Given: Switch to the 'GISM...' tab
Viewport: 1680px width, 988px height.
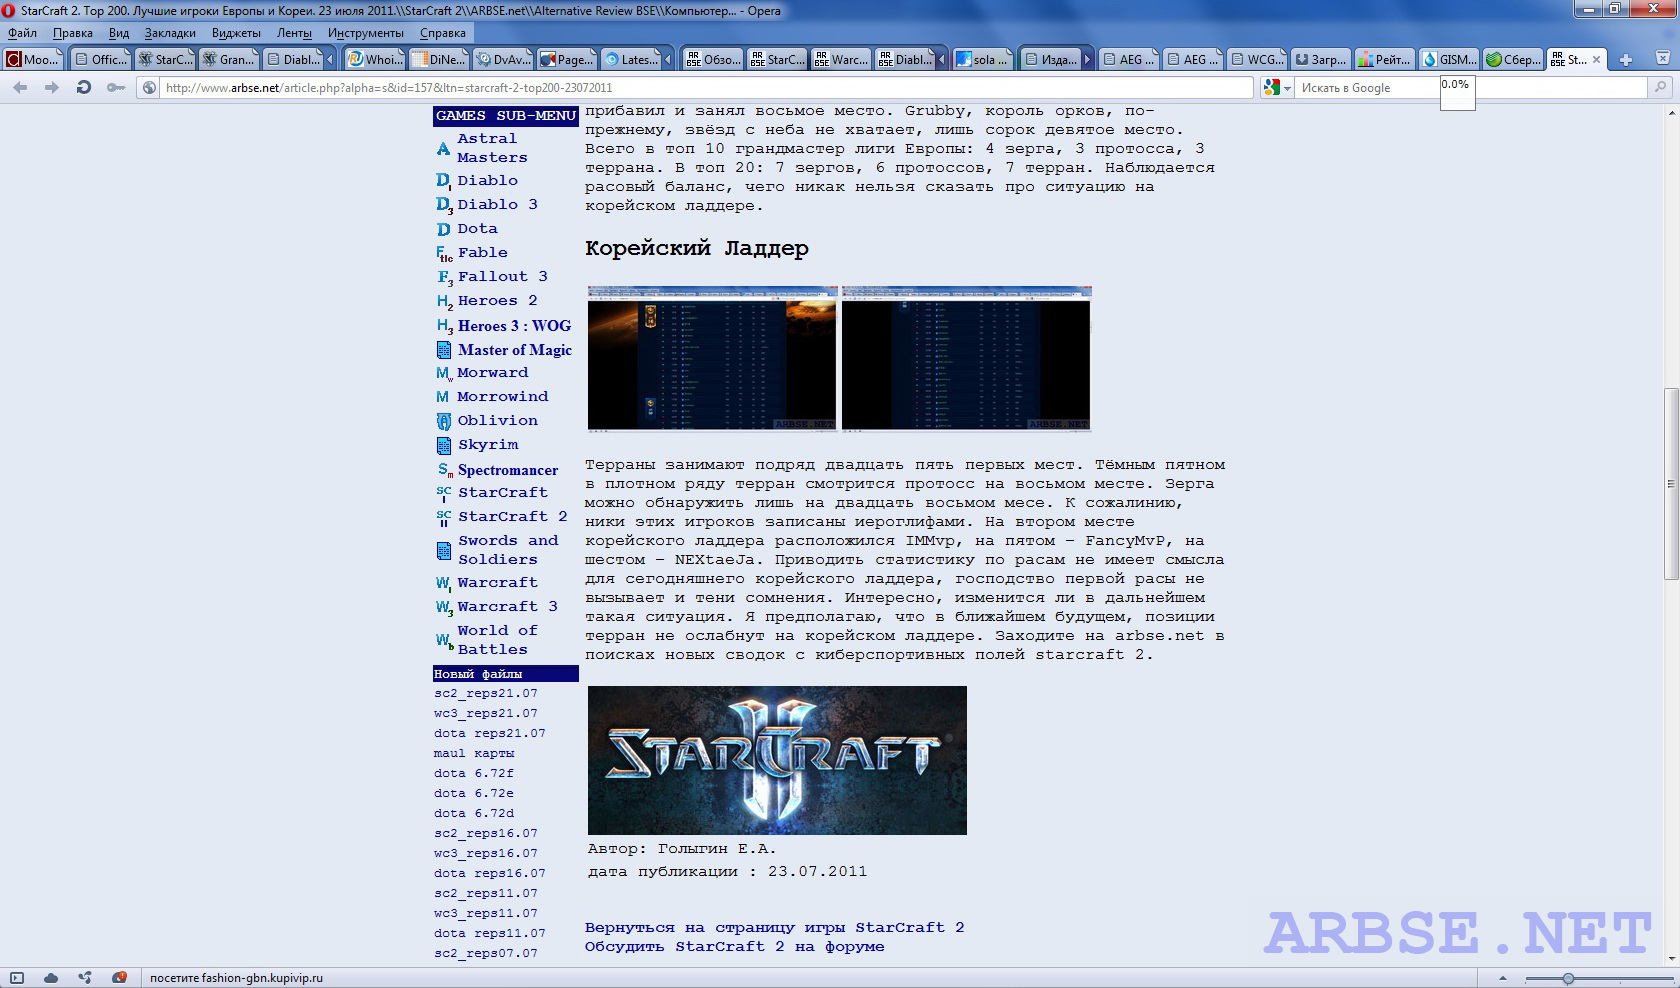Looking at the screenshot, I should pyautogui.click(x=1448, y=60).
